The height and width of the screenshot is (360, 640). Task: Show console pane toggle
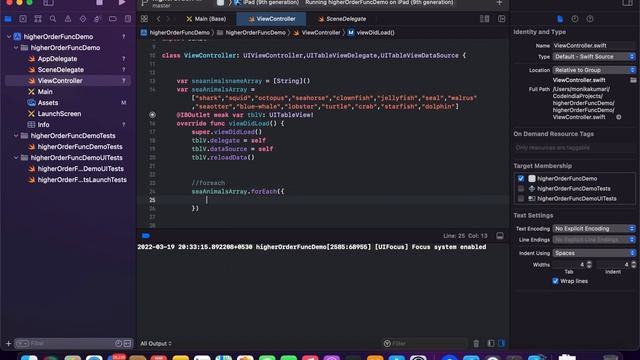pyautogui.click(x=502, y=344)
